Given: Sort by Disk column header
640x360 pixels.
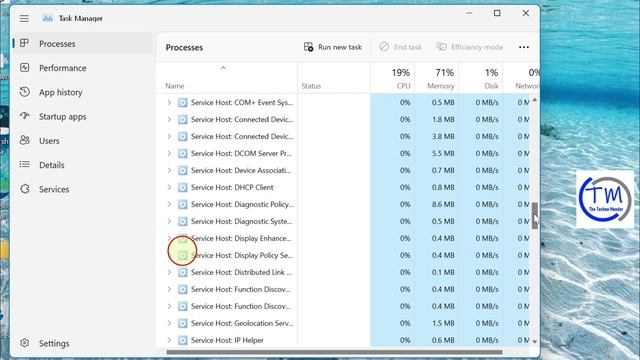Looking at the screenshot, I should coord(480,78).
